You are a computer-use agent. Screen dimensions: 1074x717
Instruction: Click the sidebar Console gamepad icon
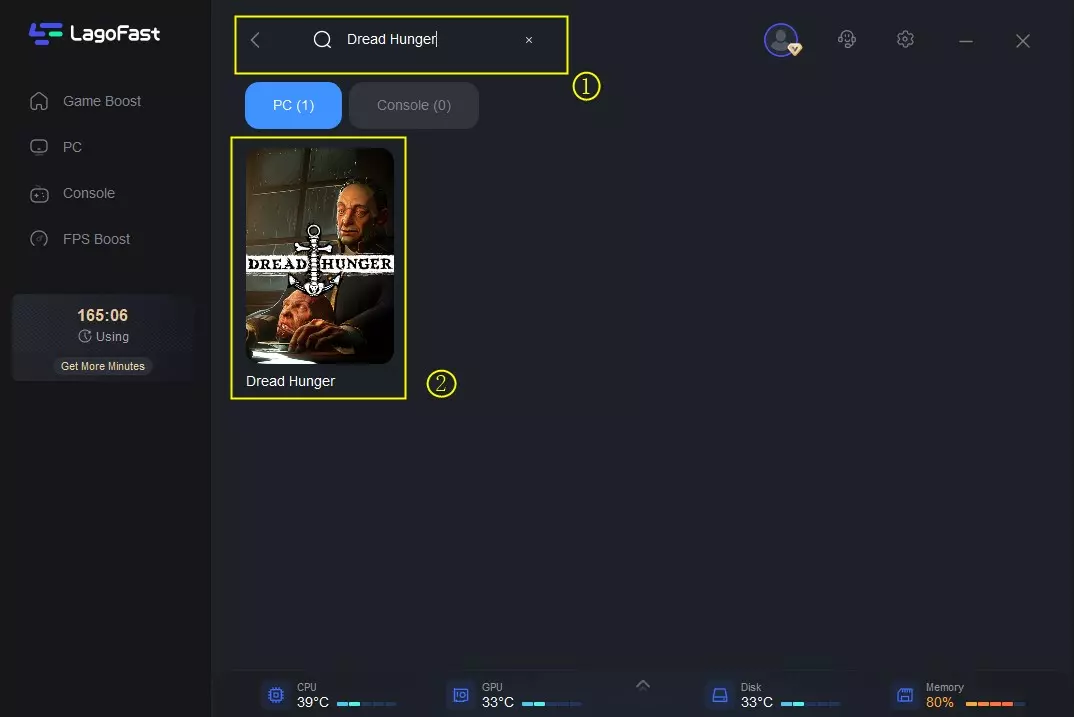pyautogui.click(x=39, y=194)
